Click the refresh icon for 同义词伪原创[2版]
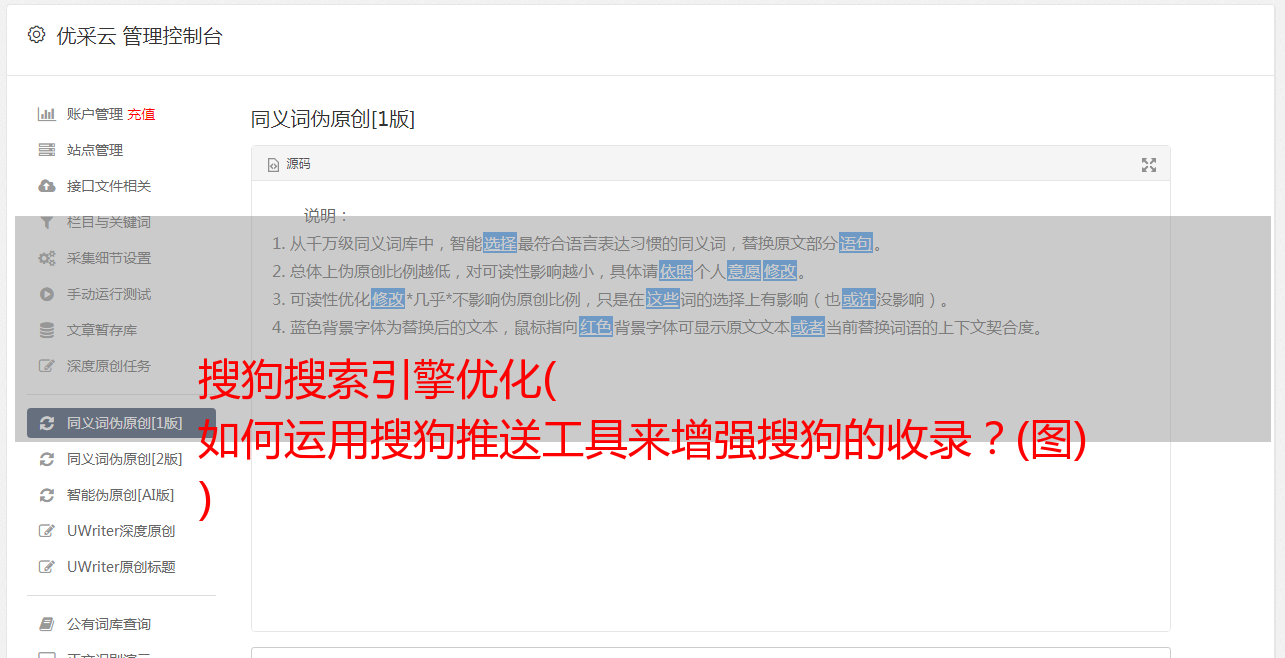The height and width of the screenshot is (658, 1285). [46, 459]
